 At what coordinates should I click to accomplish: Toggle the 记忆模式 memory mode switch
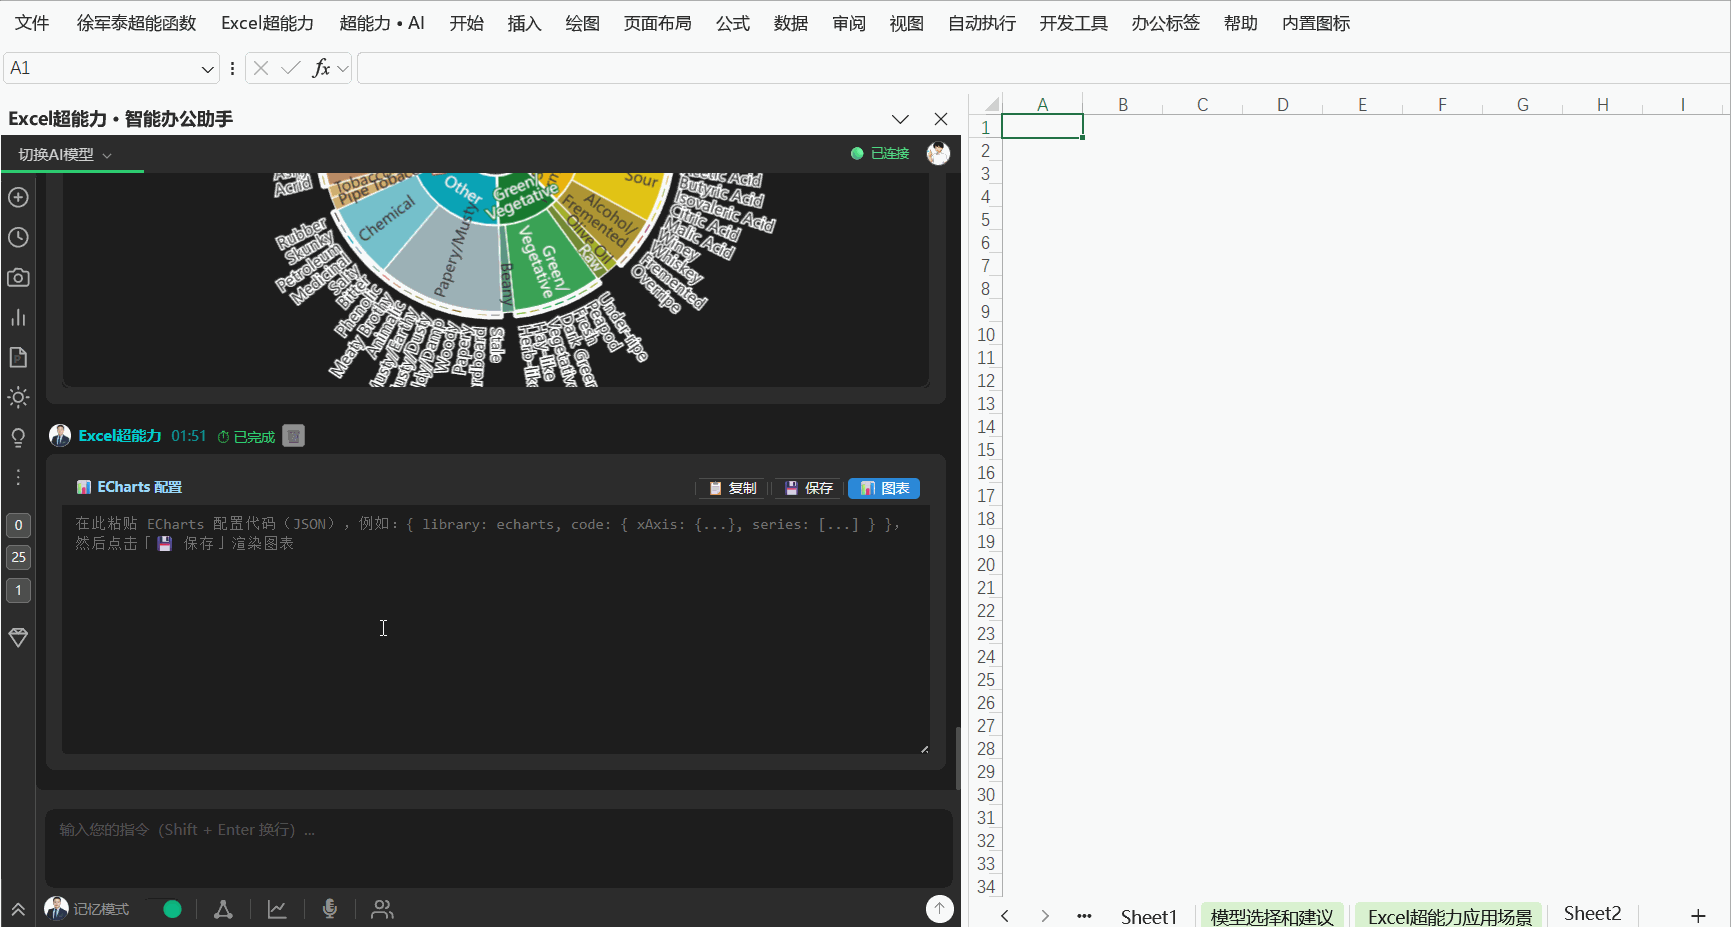click(x=164, y=908)
